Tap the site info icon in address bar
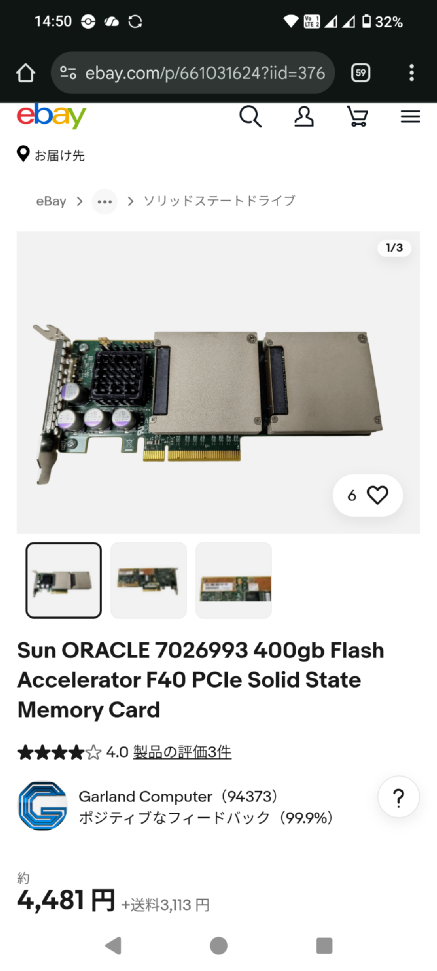 pos(68,73)
